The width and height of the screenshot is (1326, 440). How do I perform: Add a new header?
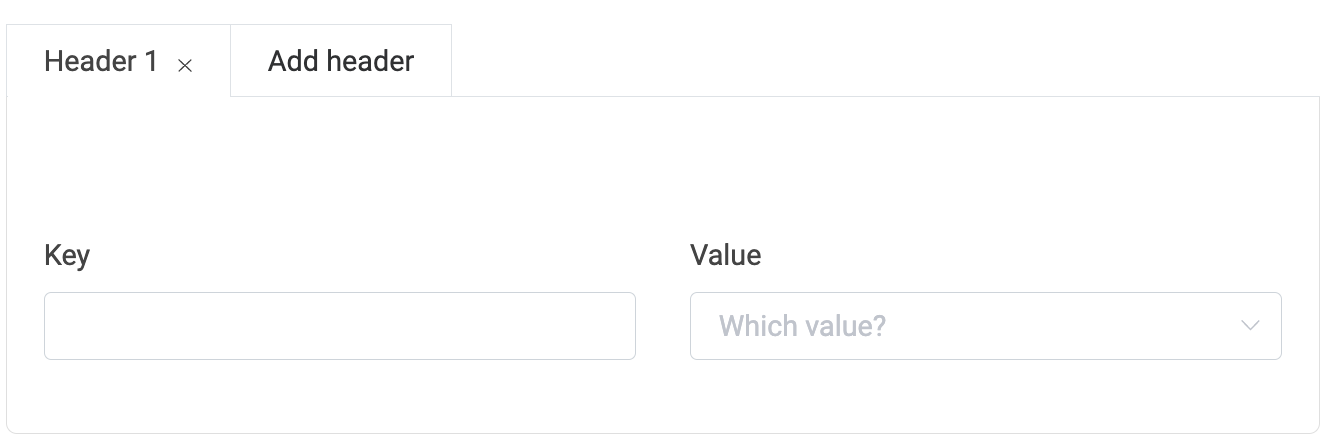pos(340,62)
